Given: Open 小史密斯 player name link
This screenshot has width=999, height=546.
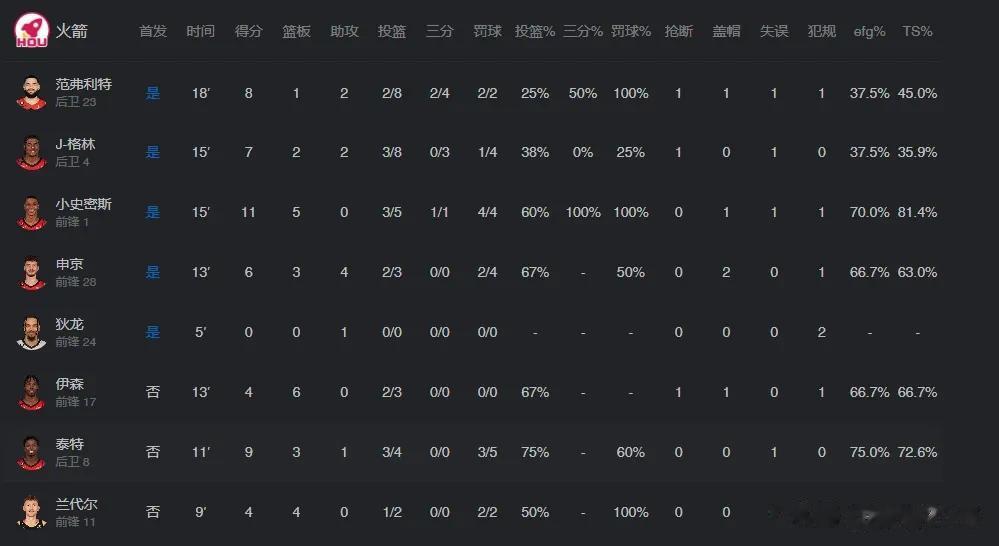Looking at the screenshot, I should coord(83,204).
